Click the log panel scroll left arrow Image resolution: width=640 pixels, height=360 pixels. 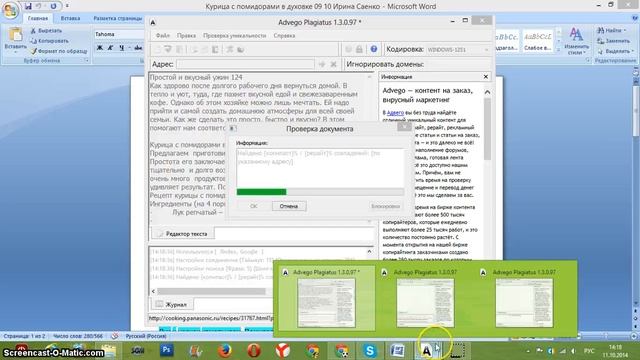153,291
